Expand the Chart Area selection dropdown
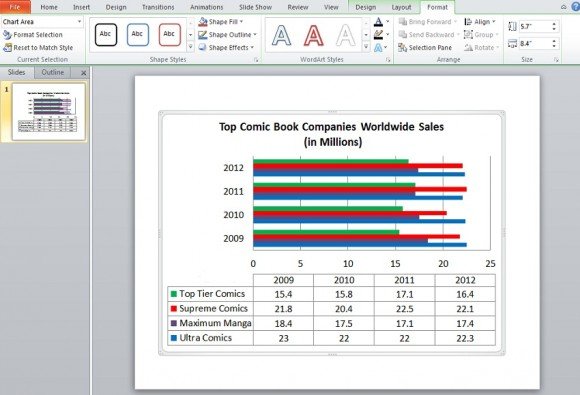This screenshot has height=395, width=580. coord(79,22)
